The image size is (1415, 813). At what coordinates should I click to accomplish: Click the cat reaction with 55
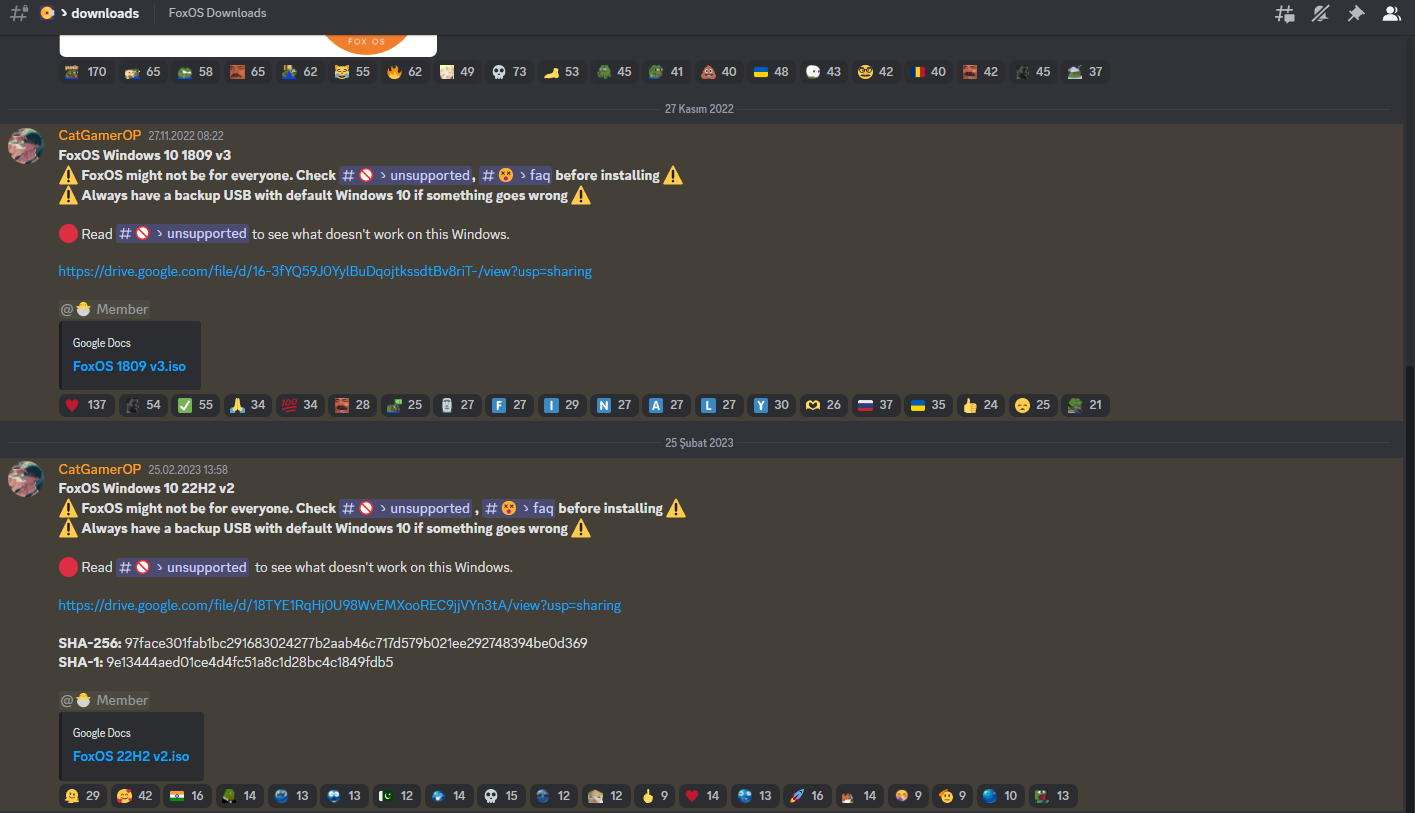(x=352, y=72)
